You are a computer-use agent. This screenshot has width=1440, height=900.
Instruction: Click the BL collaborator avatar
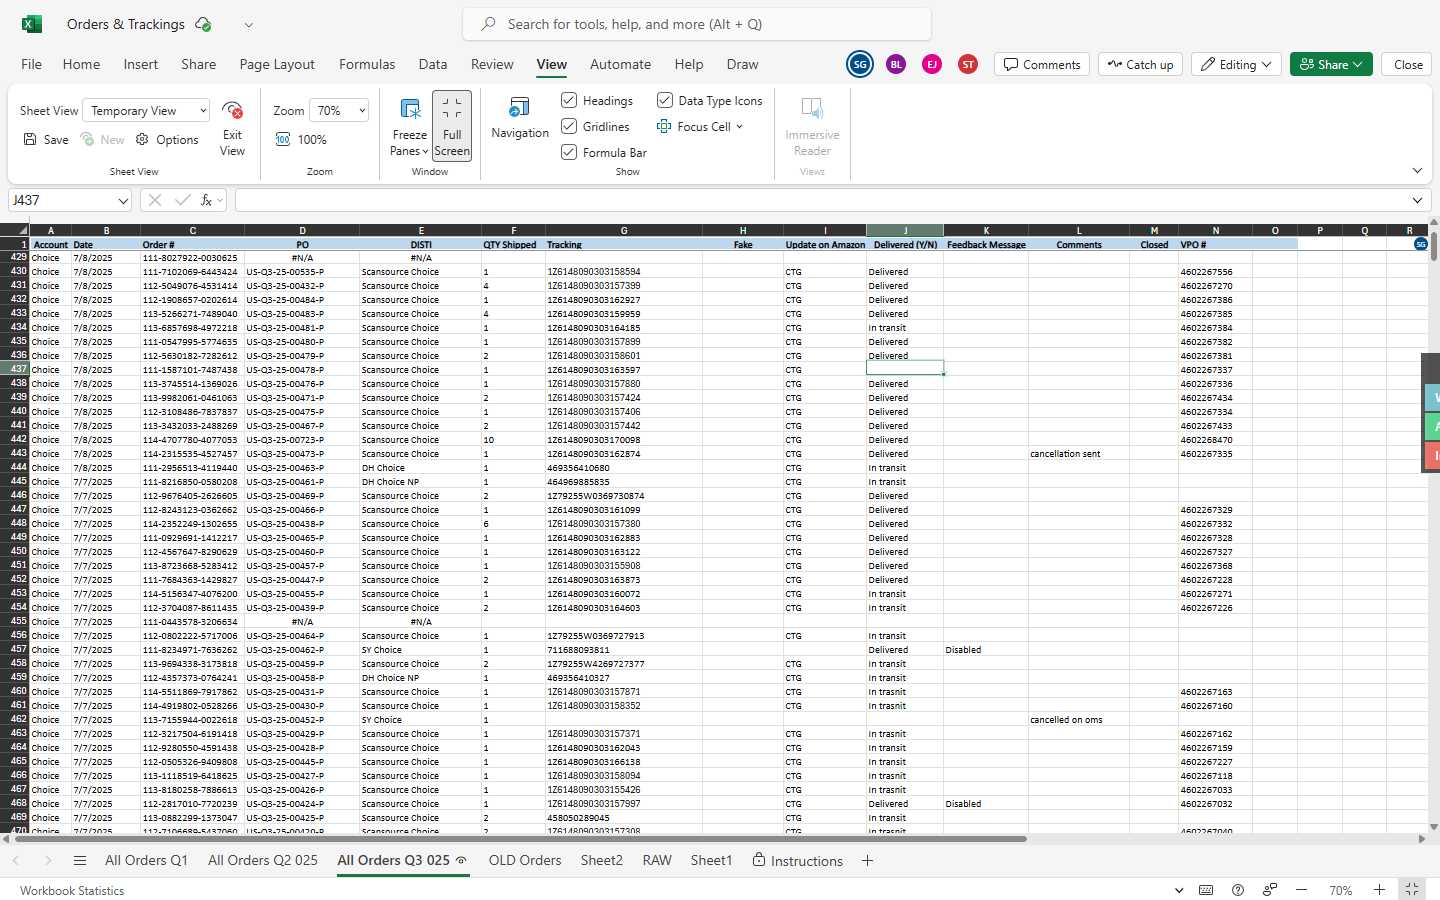tap(896, 64)
